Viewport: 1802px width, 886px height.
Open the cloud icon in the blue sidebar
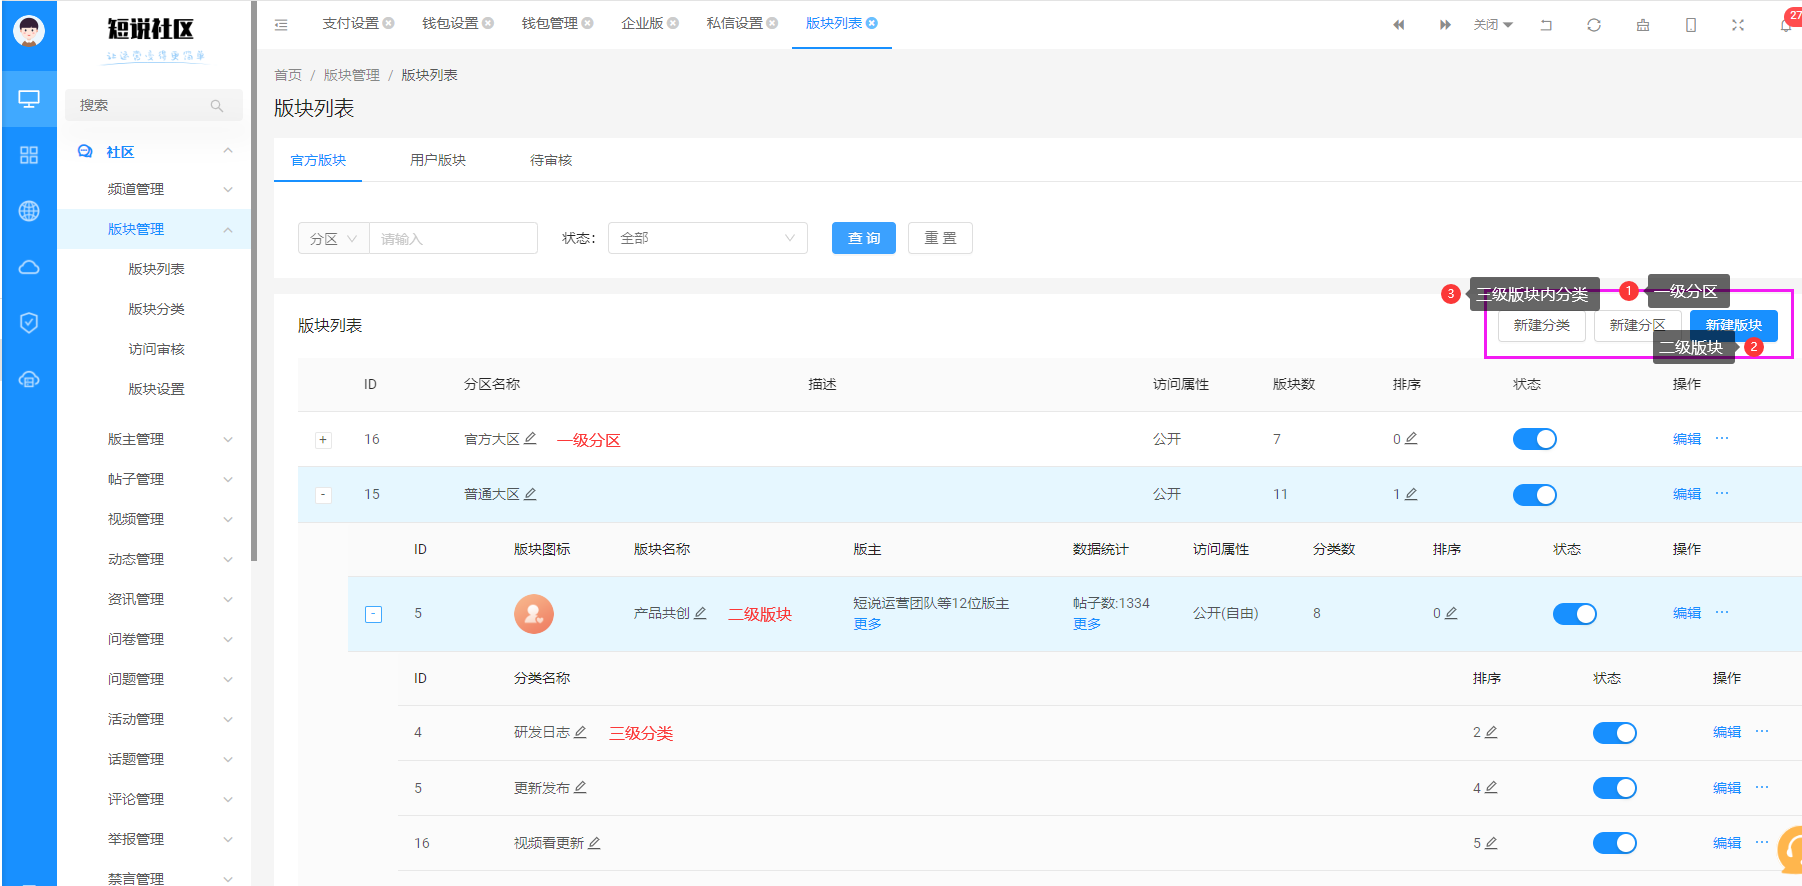point(29,267)
